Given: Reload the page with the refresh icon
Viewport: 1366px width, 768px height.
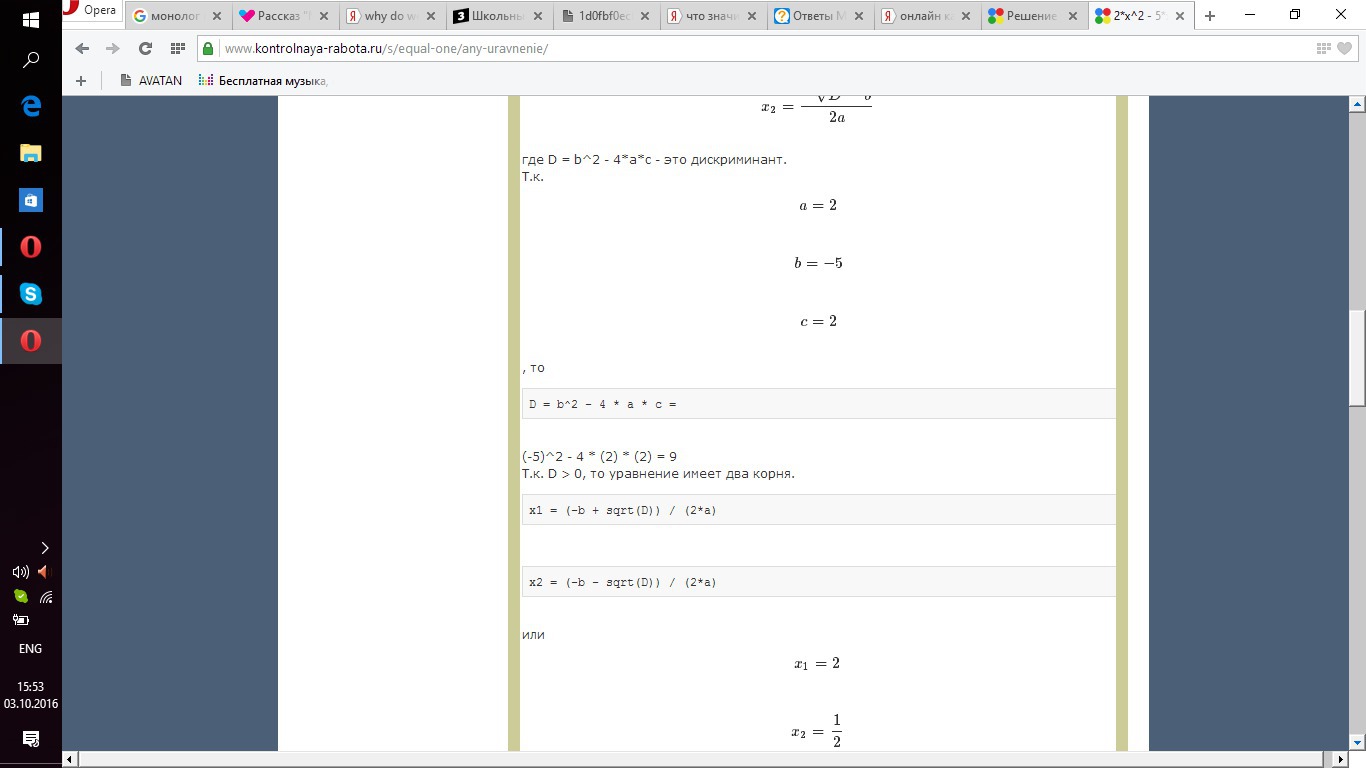Looking at the screenshot, I should pos(145,49).
